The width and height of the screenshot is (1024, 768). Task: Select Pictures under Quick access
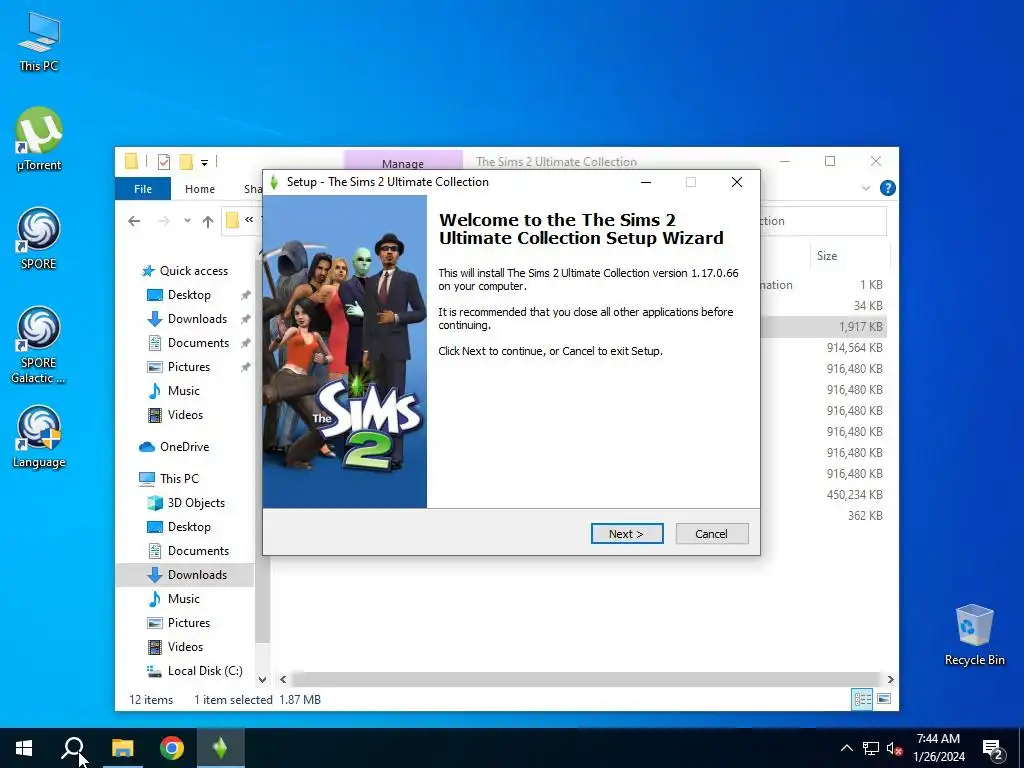tap(189, 367)
